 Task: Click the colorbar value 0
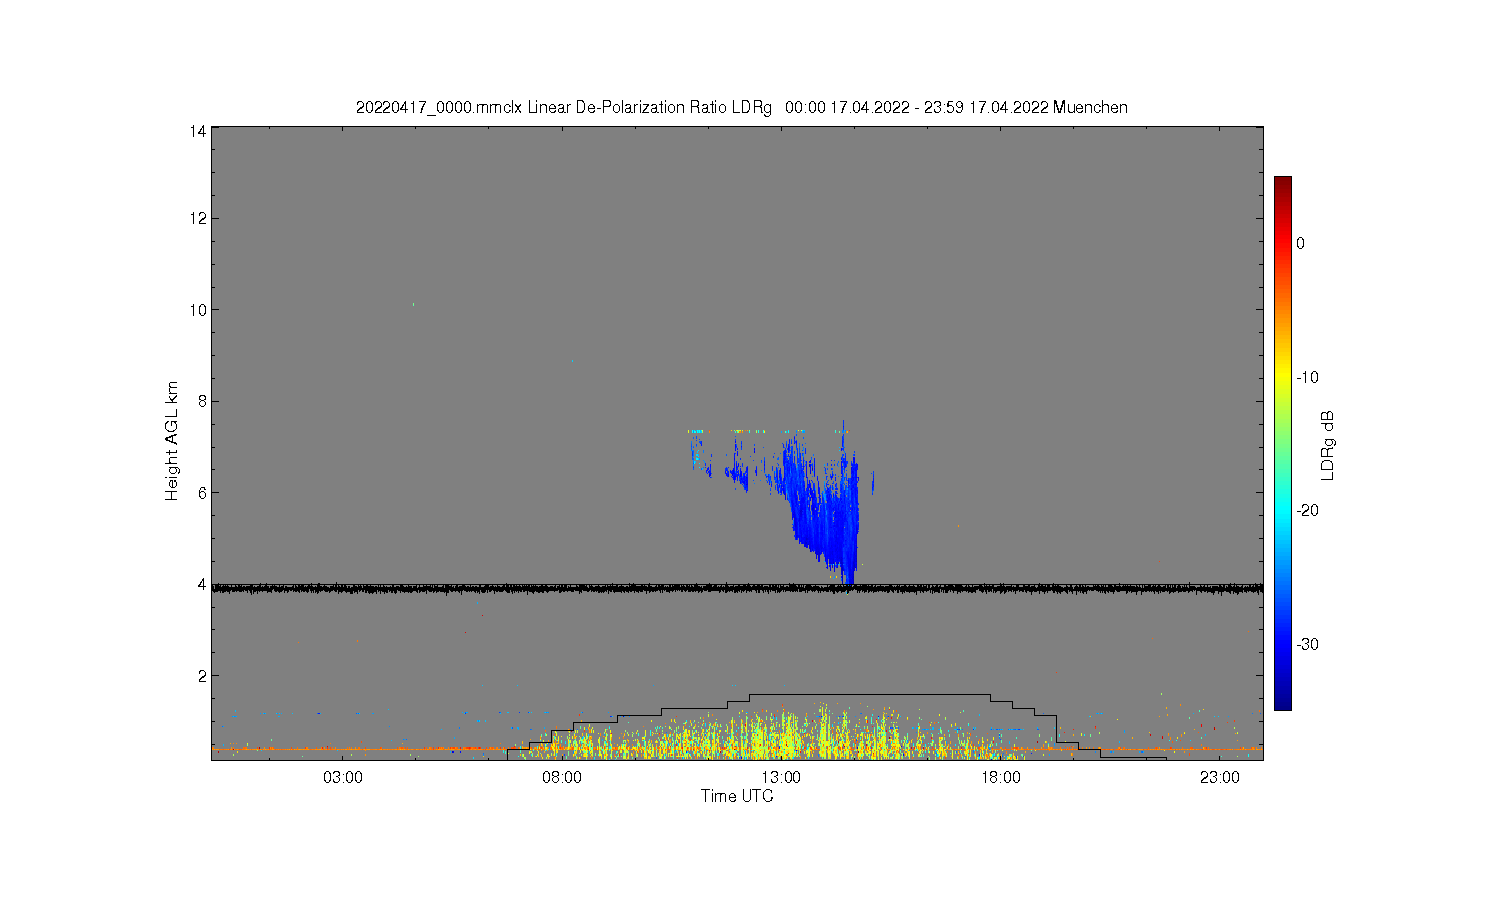click(x=1300, y=243)
